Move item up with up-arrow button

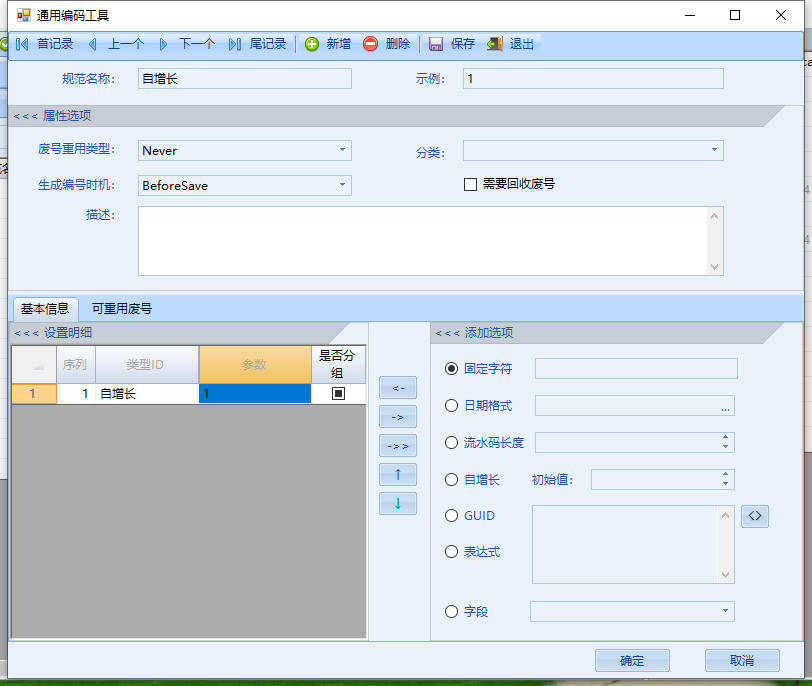pyautogui.click(x=398, y=474)
